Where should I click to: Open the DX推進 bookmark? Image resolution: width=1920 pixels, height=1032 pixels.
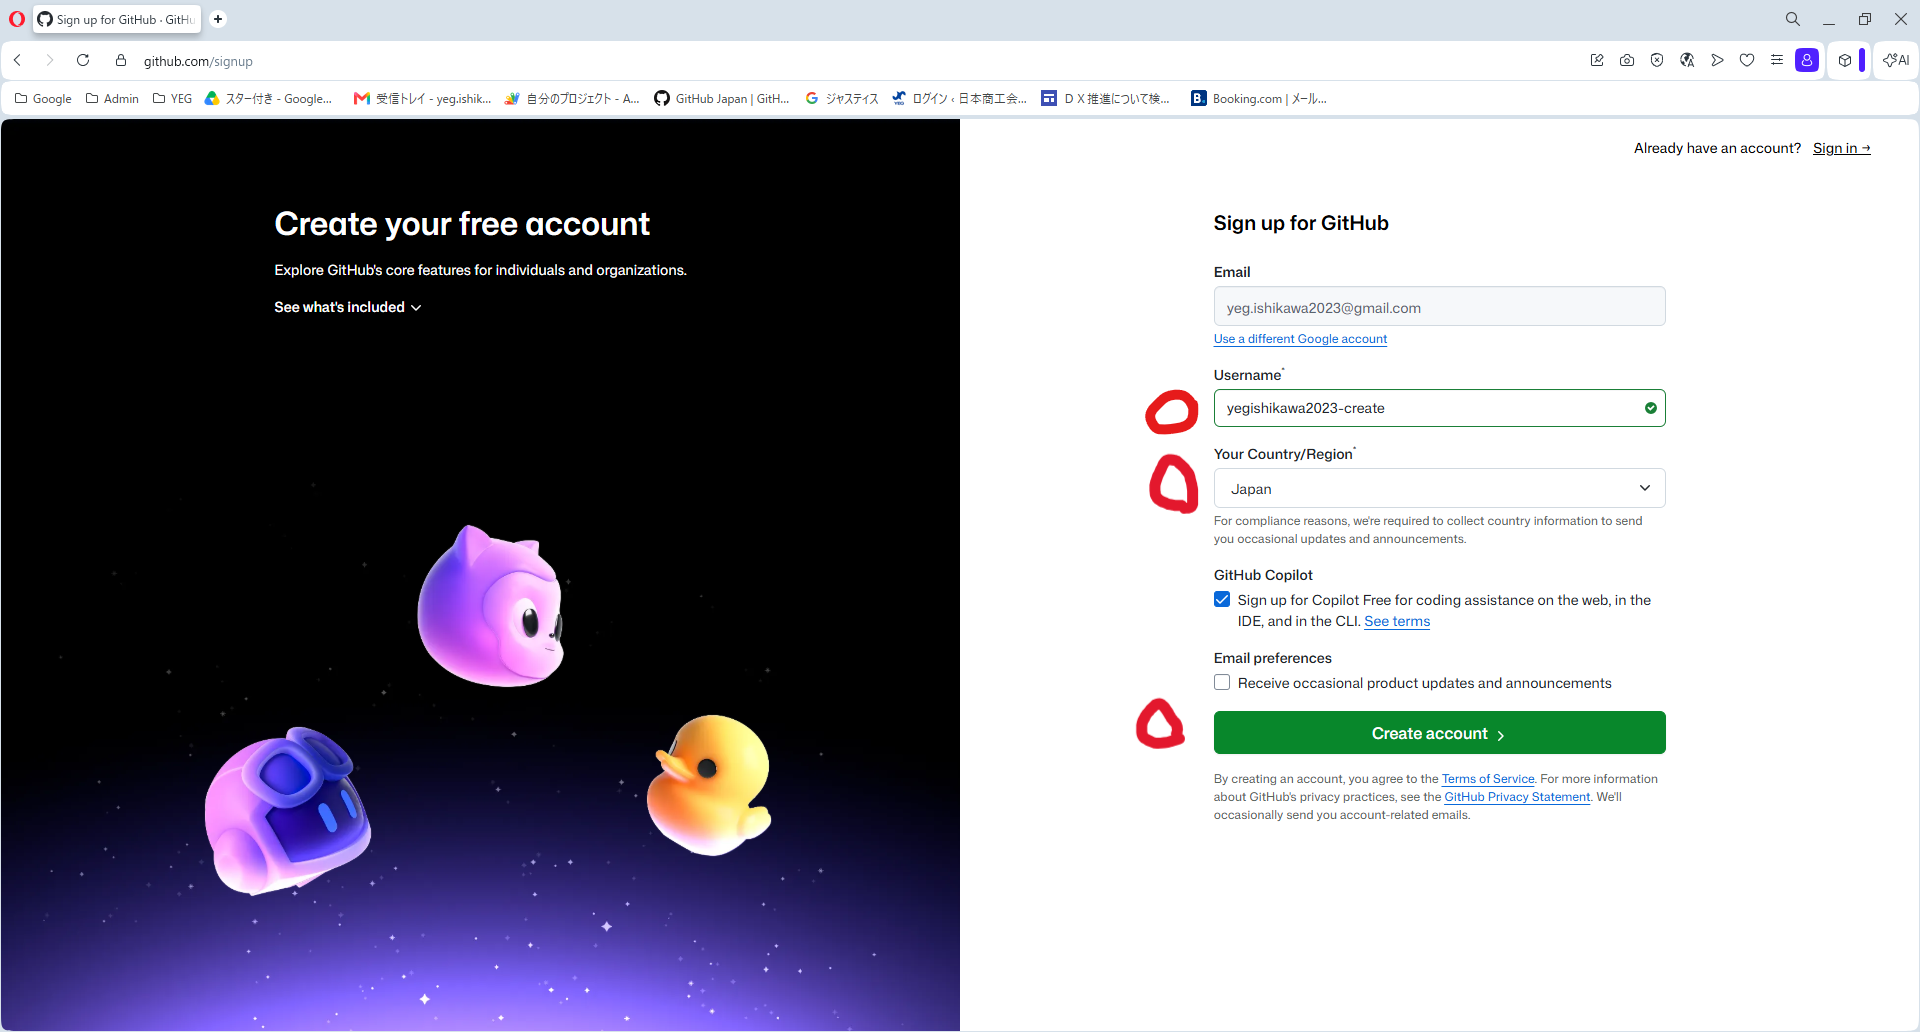tap(1105, 99)
